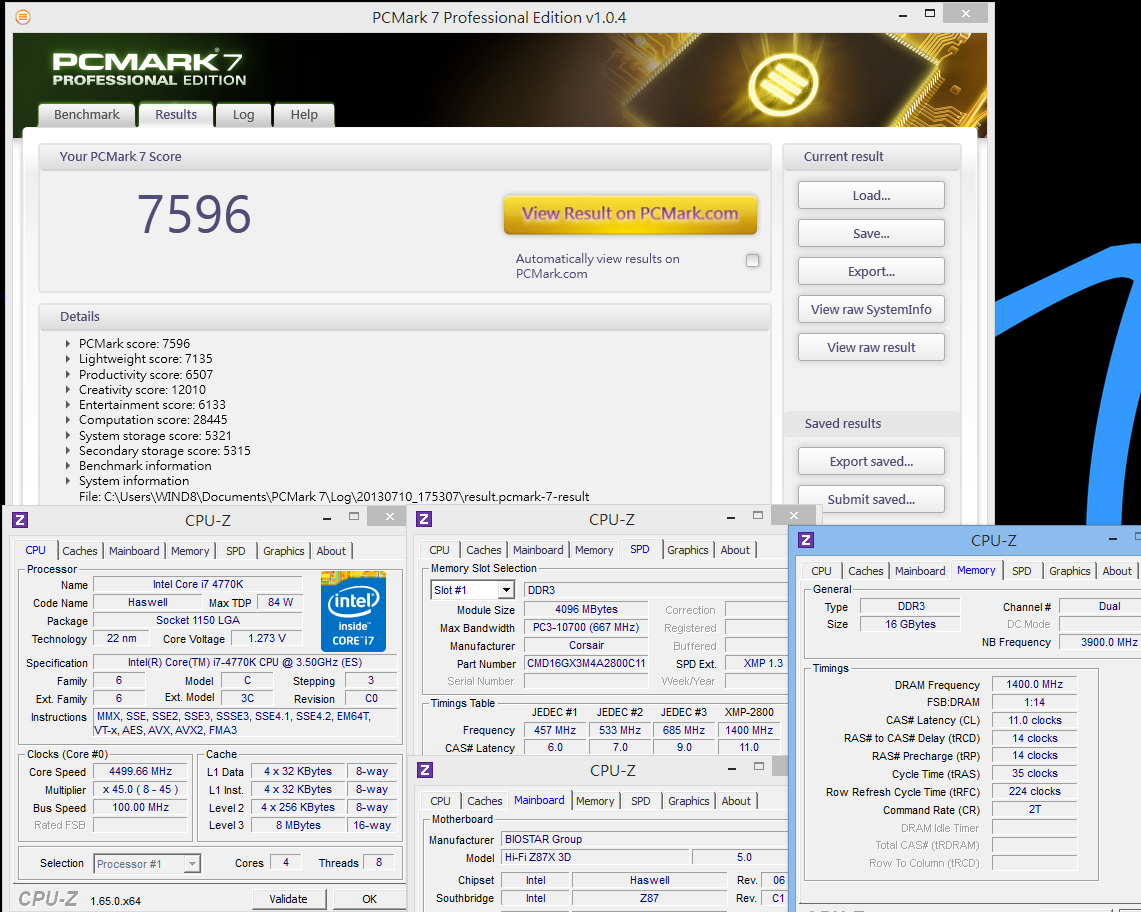Click View Result on PCMark.com button
The height and width of the screenshot is (912, 1141).
pos(630,214)
